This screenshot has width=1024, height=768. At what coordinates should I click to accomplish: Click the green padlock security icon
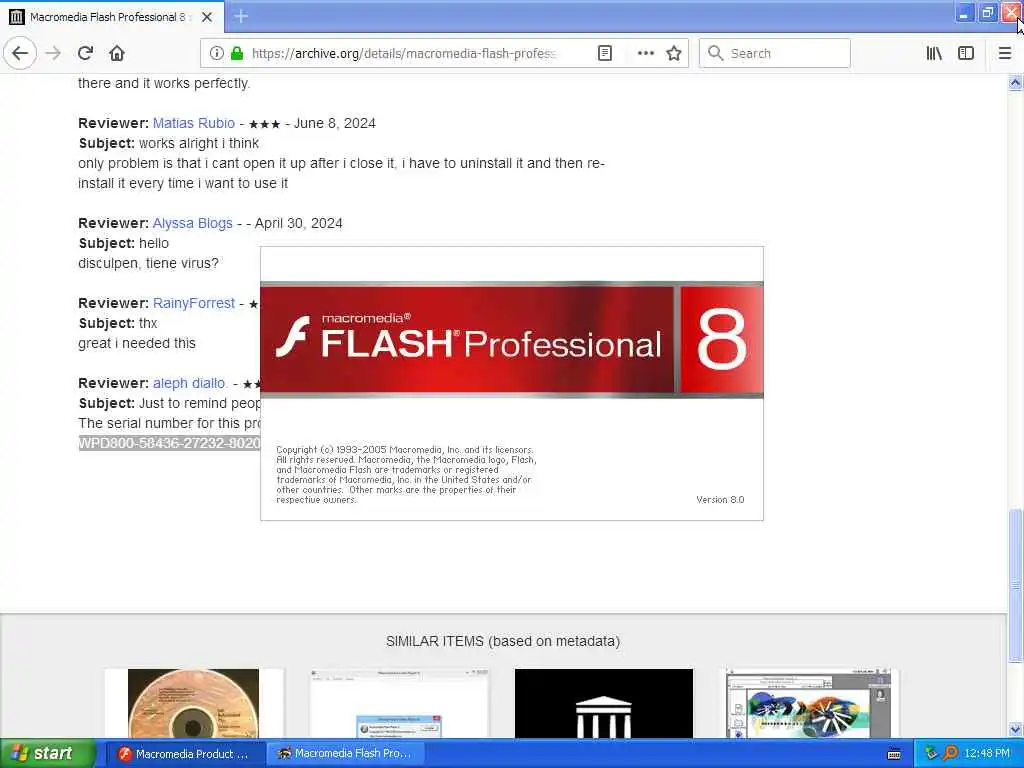tap(237, 53)
